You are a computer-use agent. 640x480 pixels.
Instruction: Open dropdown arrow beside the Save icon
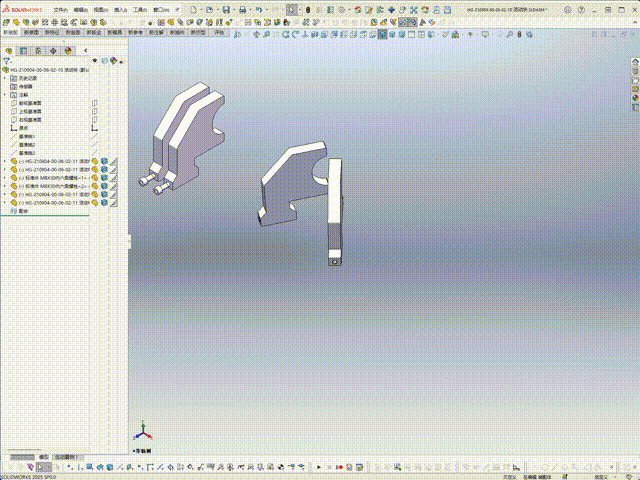point(233,10)
